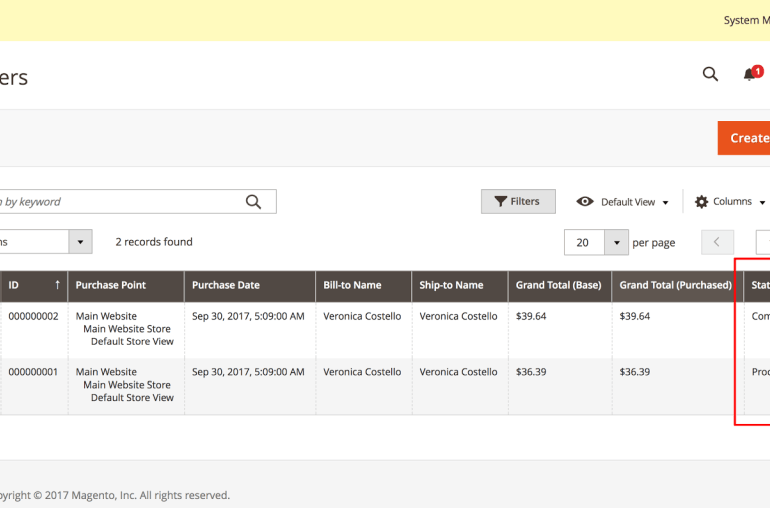770x508 pixels.
Task: Sort by Bill-to Name column header
Action: (363, 285)
